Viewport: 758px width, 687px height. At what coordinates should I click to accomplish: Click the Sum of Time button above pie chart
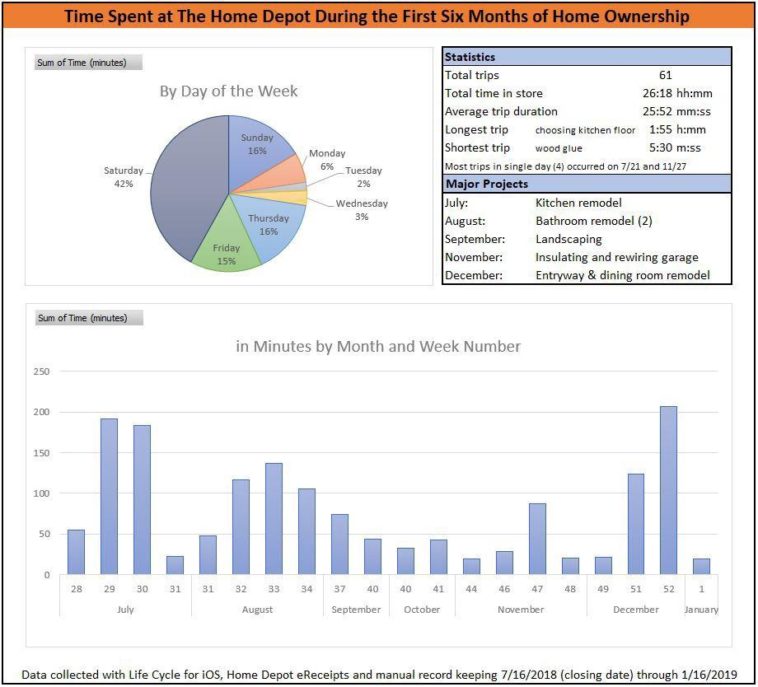pyautogui.click(x=88, y=62)
